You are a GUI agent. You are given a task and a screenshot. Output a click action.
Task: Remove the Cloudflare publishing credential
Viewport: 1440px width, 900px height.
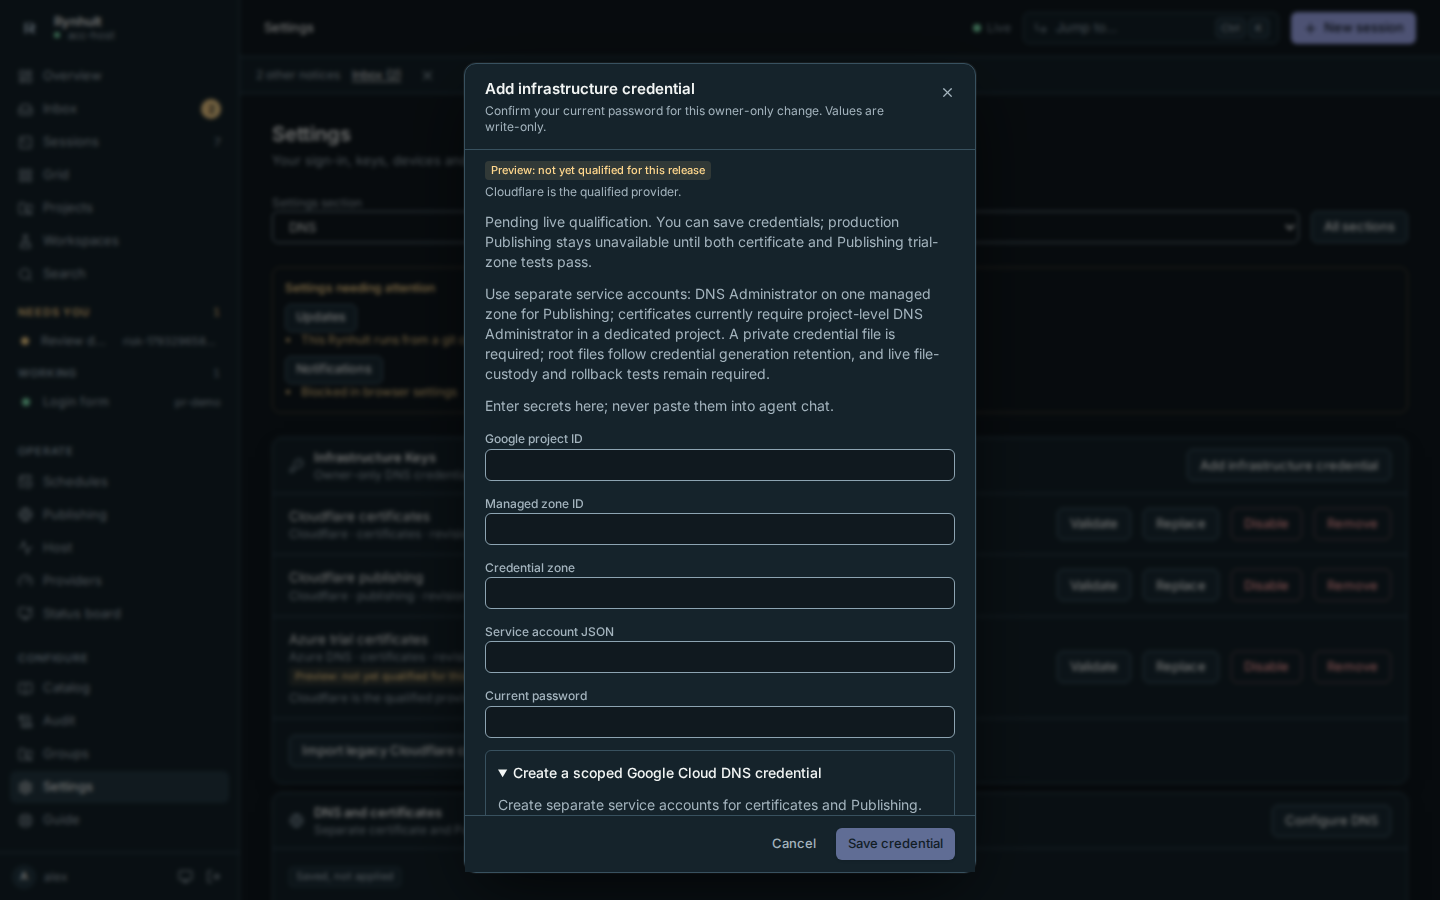[1352, 585]
